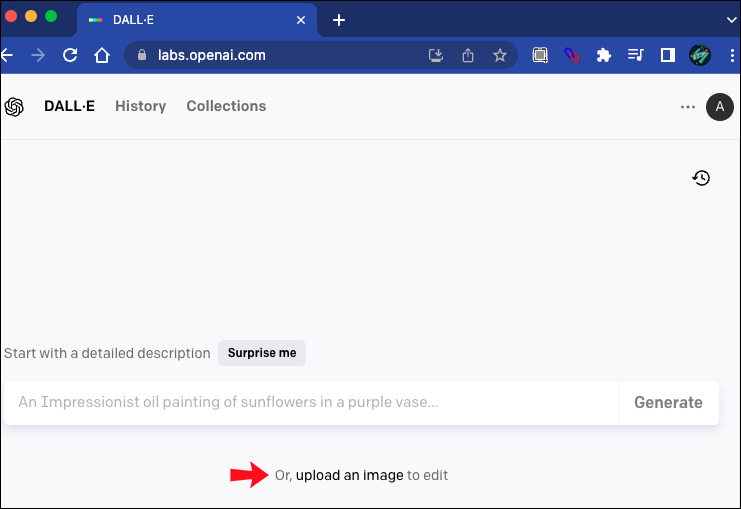741x509 pixels.
Task: Reload the page
Action: (70, 56)
